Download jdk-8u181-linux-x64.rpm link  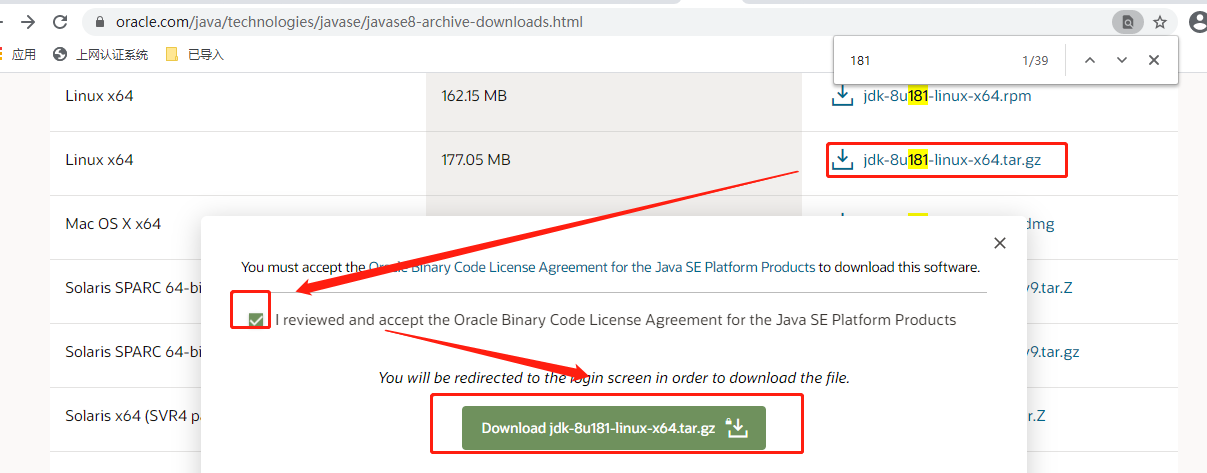click(947, 96)
